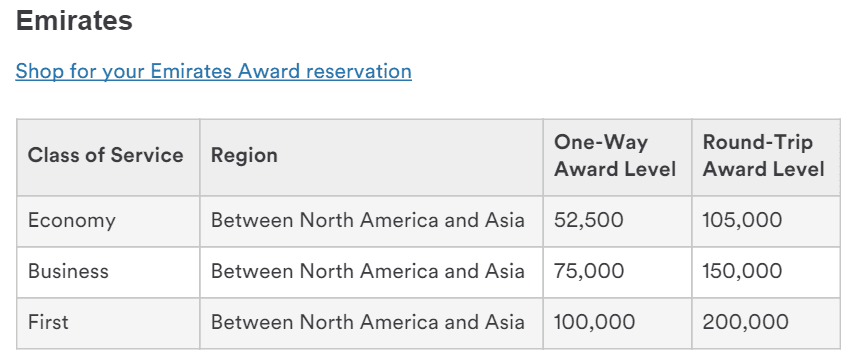Select the 200,000 round-trip value
The height and width of the screenshot is (364, 862).
(745, 322)
